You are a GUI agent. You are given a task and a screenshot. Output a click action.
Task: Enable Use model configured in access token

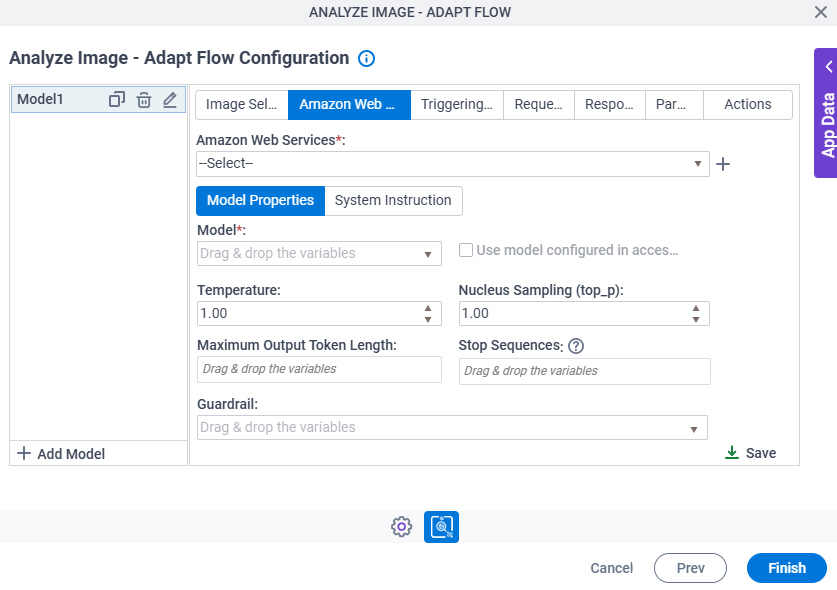pyautogui.click(x=466, y=250)
